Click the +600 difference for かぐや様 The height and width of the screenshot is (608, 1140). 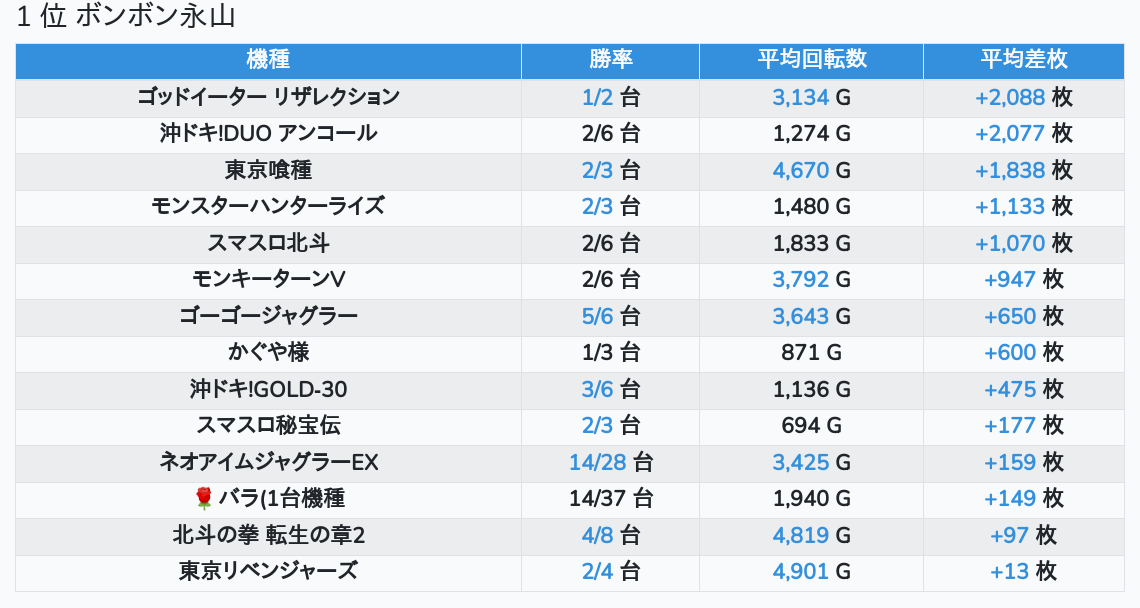point(1010,353)
